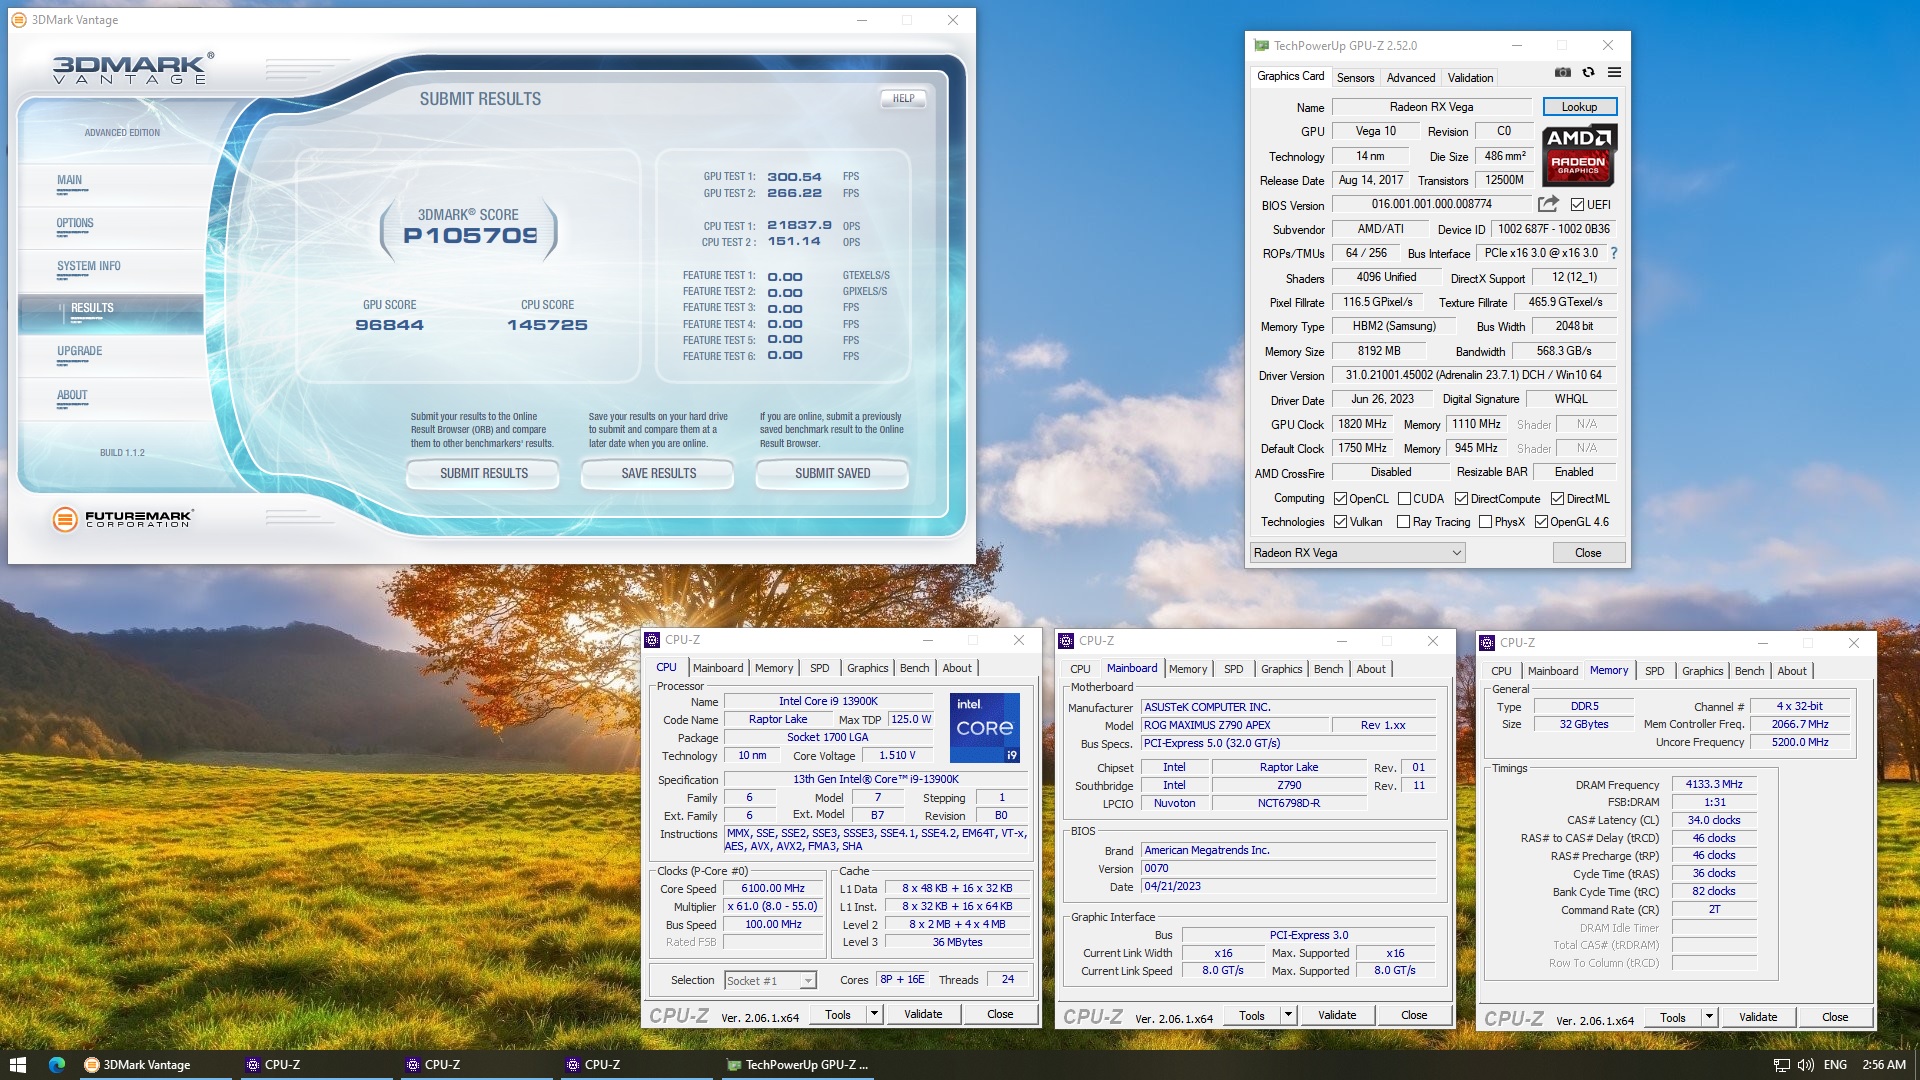Open MAIN section in 3DMark sidebar
Viewport: 1920px width, 1080px height.
pyautogui.click(x=69, y=180)
